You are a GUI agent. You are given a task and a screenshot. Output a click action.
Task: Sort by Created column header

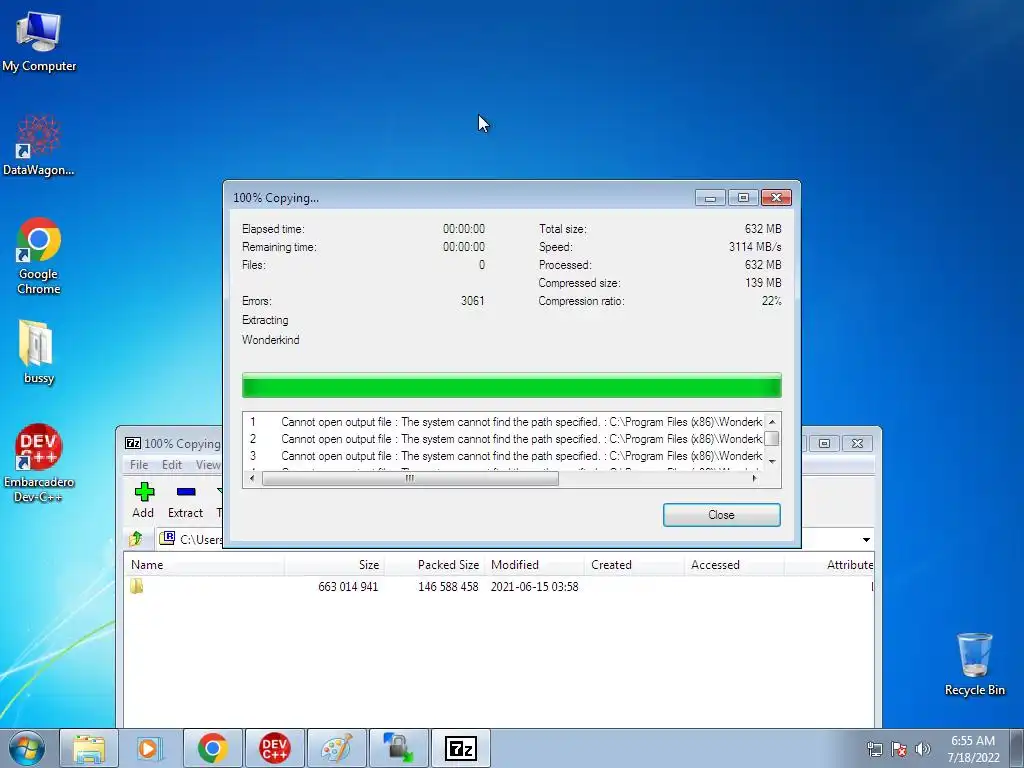pyautogui.click(x=635, y=565)
